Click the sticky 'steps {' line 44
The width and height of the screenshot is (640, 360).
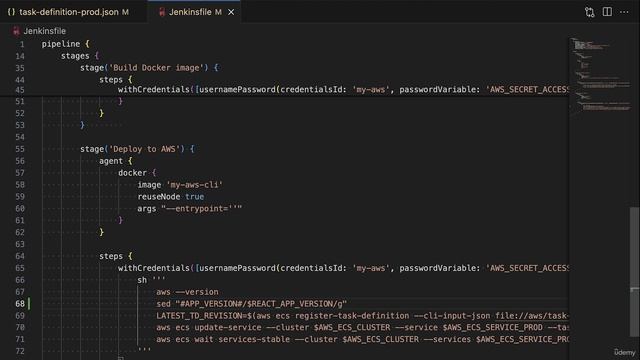tap(116, 80)
